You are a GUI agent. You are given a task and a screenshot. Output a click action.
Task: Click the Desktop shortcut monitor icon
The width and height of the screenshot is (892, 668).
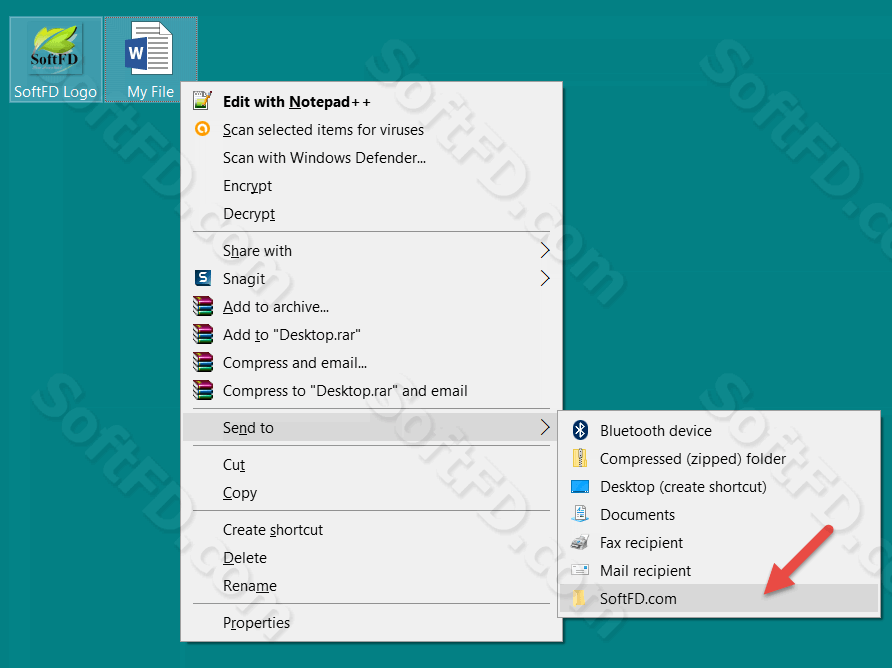point(580,486)
